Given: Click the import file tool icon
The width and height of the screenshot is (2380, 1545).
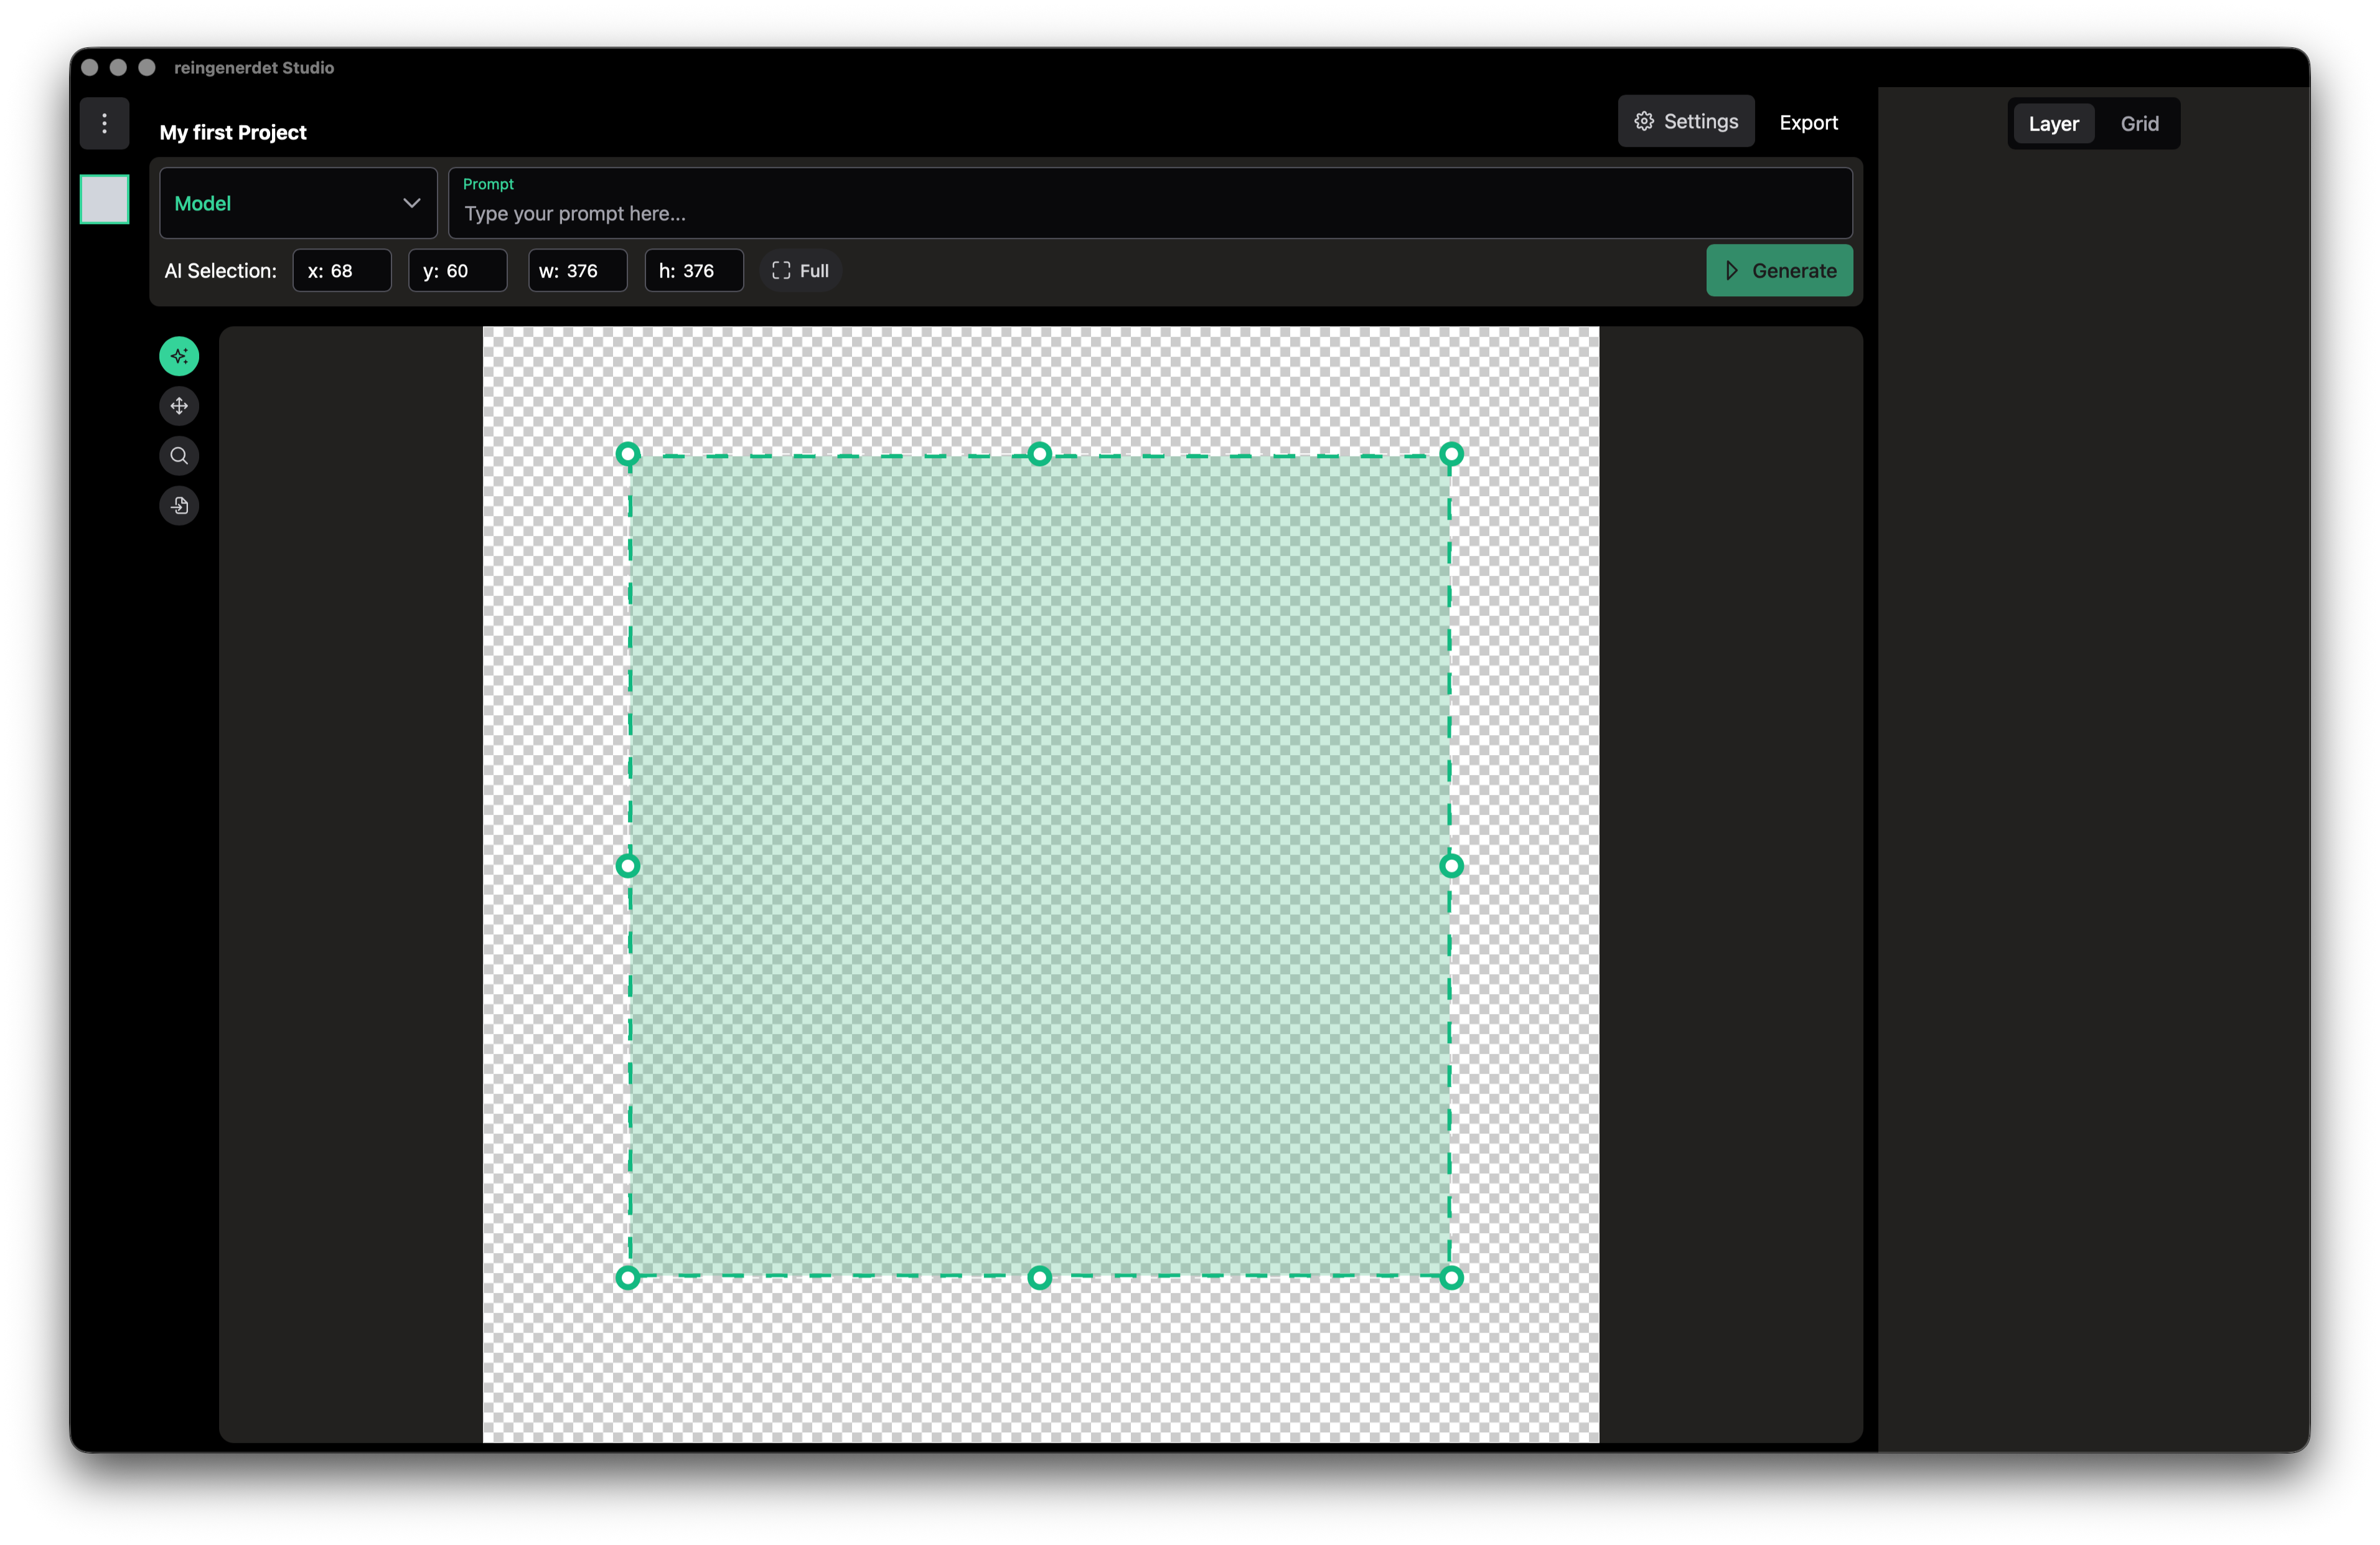Looking at the screenshot, I should [179, 506].
